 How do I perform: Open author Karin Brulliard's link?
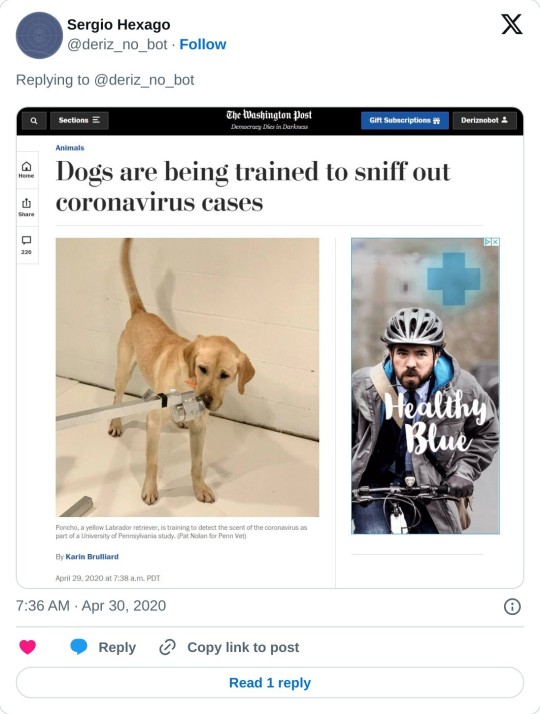click(x=92, y=556)
